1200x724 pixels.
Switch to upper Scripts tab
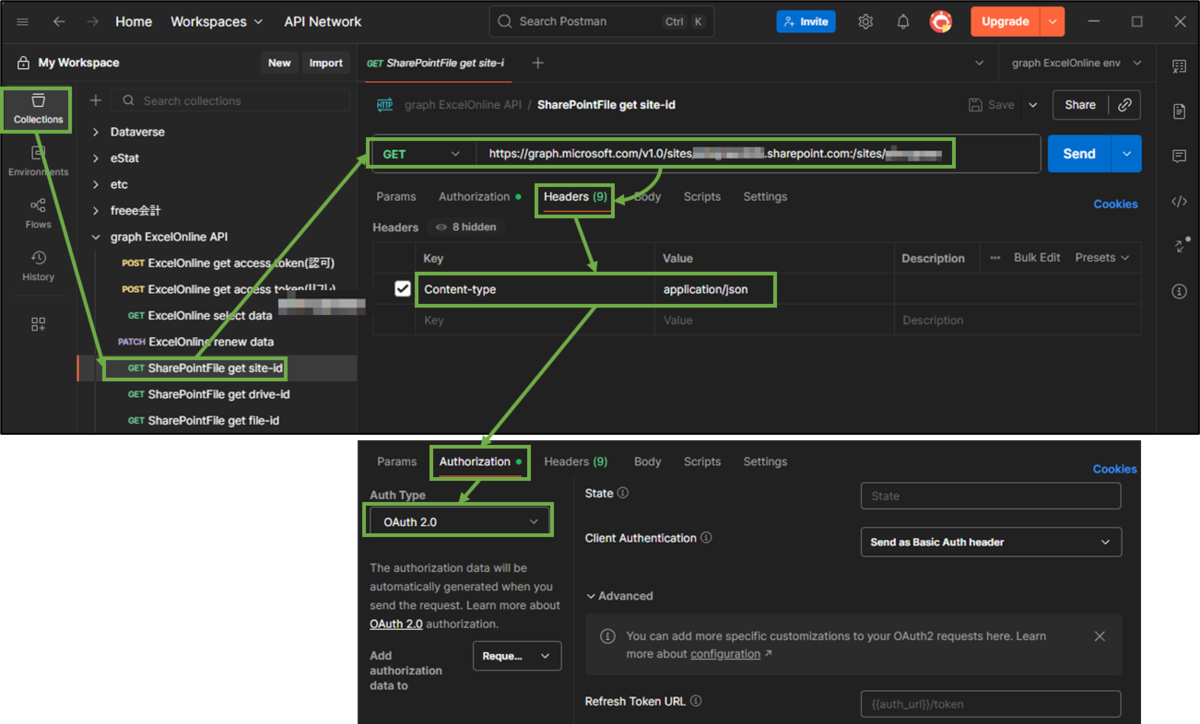click(702, 197)
